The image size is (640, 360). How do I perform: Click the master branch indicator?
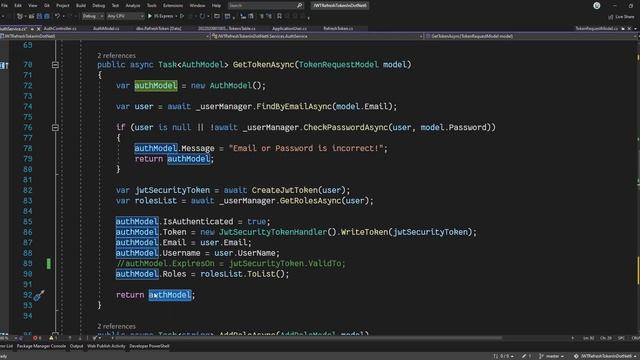tap(552, 356)
